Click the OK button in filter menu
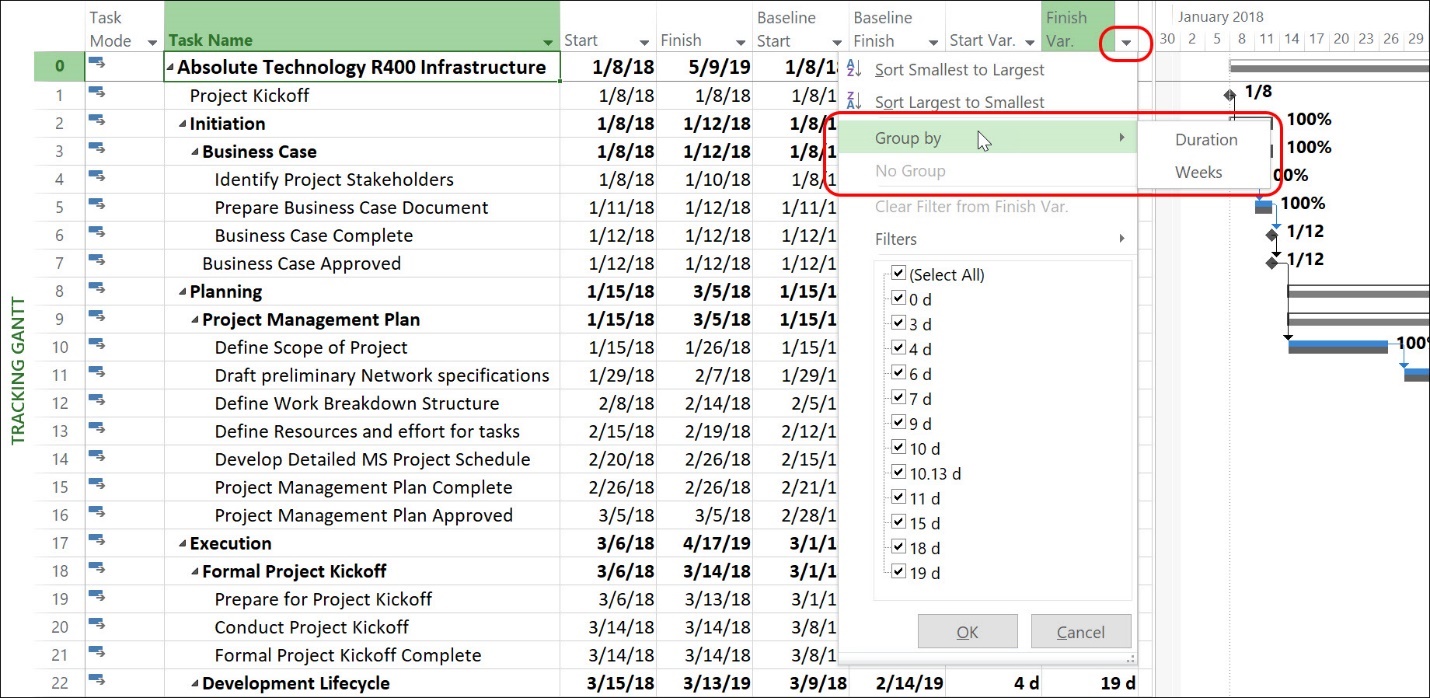Viewport: 1430px width, 698px height. (x=967, y=632)
